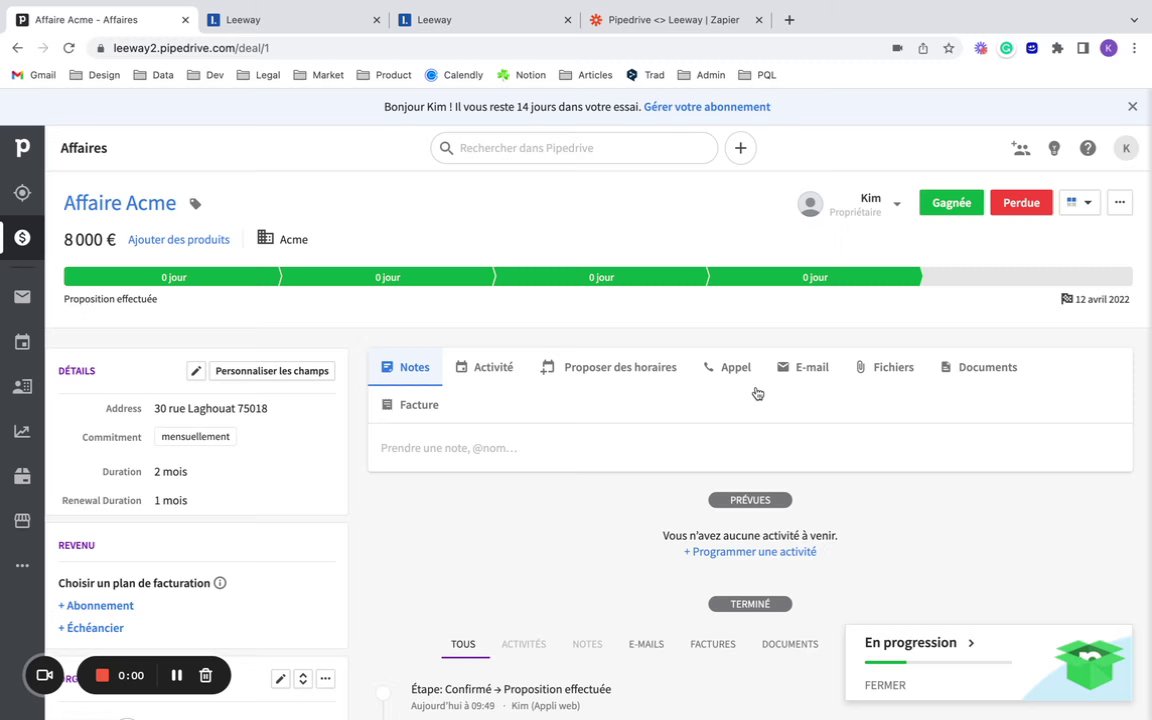Viewport: 1152px width, 720px height.
Task: Mark the deal as Perdue
Action: [1021, 203]
